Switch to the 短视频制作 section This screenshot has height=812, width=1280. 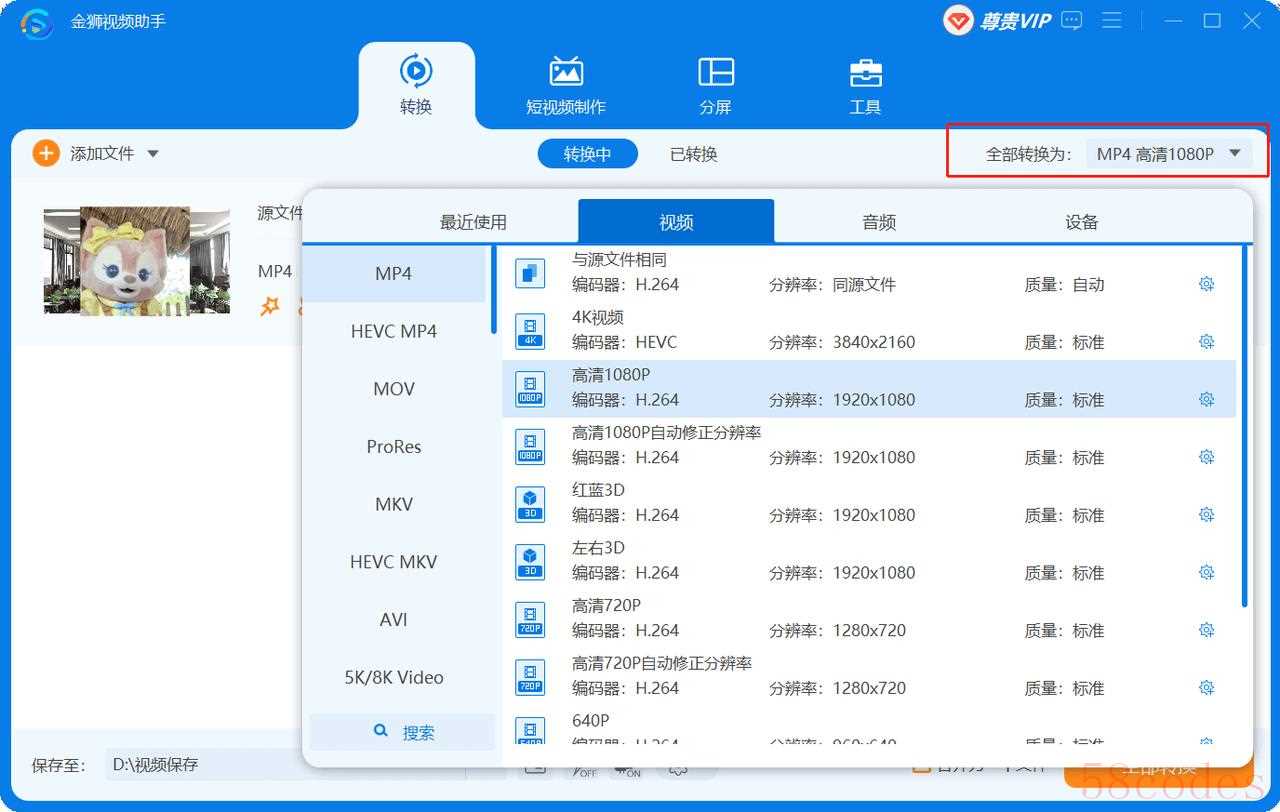click(x=566, y=86)
